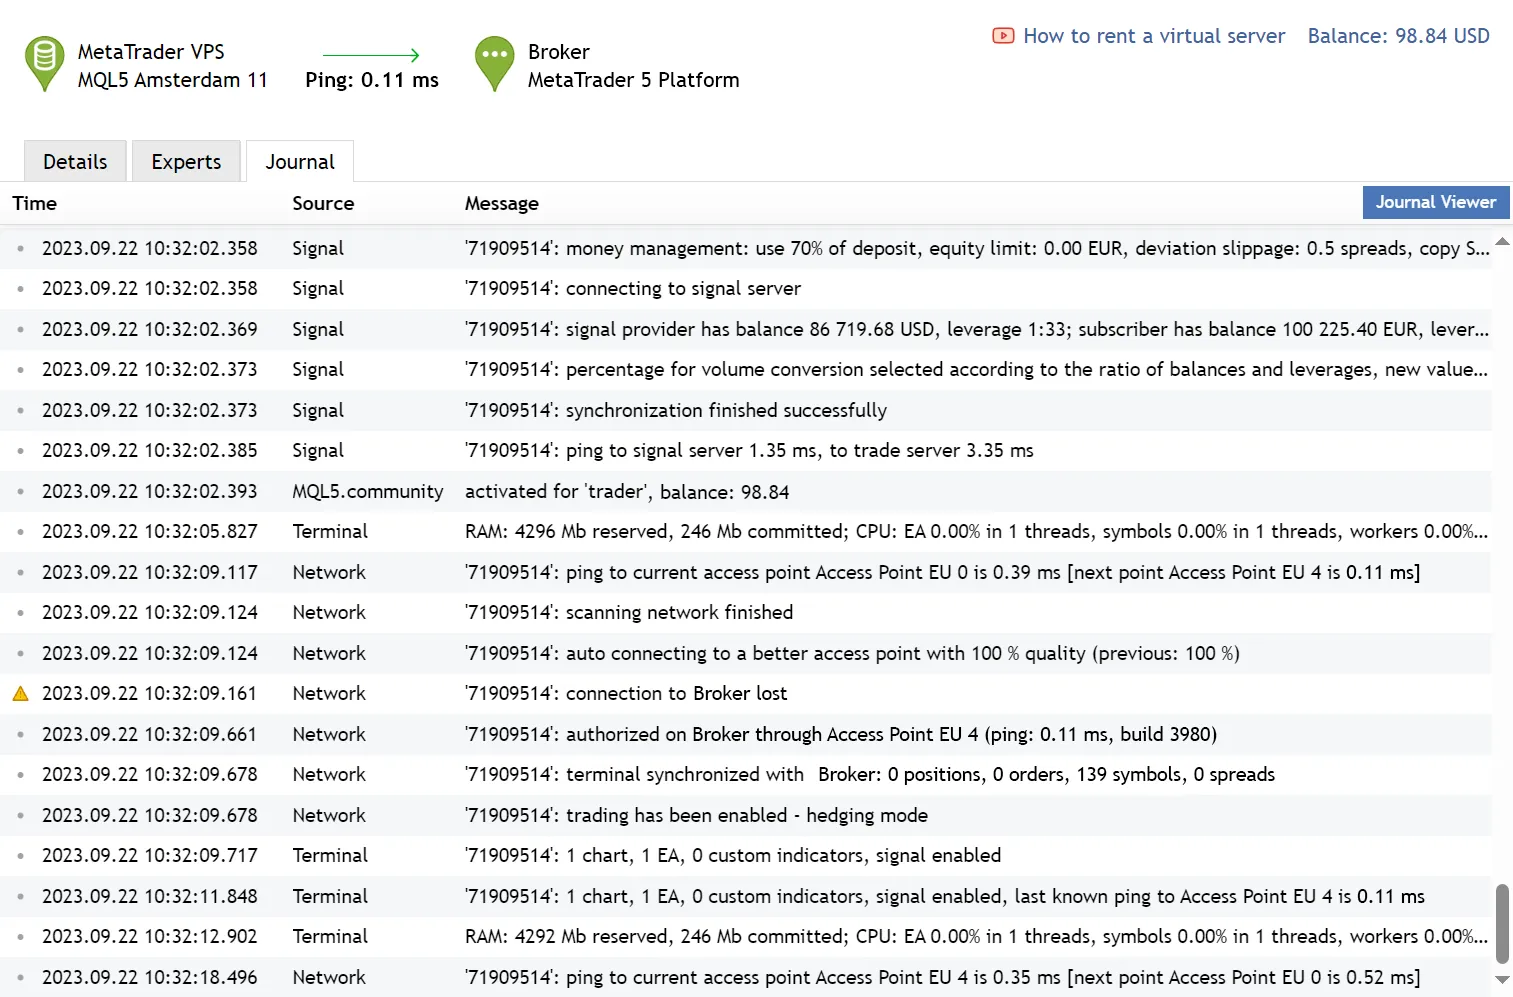Click scrollbar up arrow in journal list
Image resolution: width=1513 pixels, height=997 pixels.
1502,241
